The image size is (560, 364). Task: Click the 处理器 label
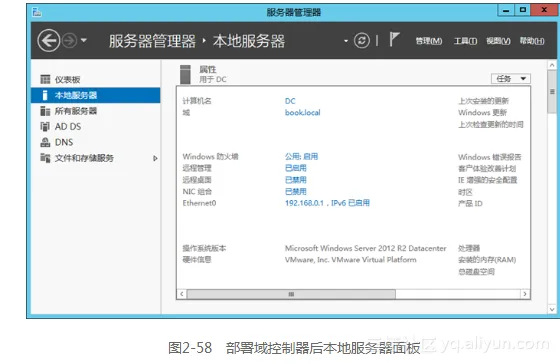pyautogui.click(x=469, y=248)
